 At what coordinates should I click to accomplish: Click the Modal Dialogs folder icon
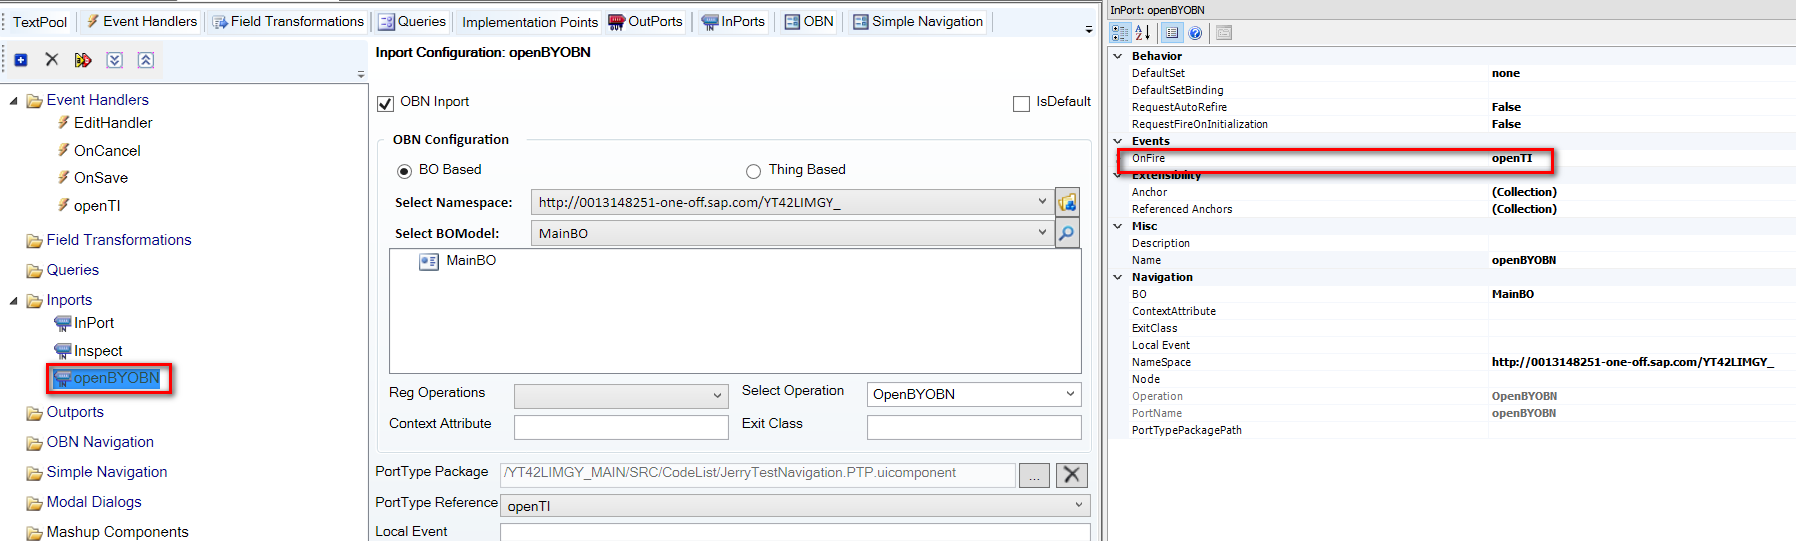click(x=35, y=503)
